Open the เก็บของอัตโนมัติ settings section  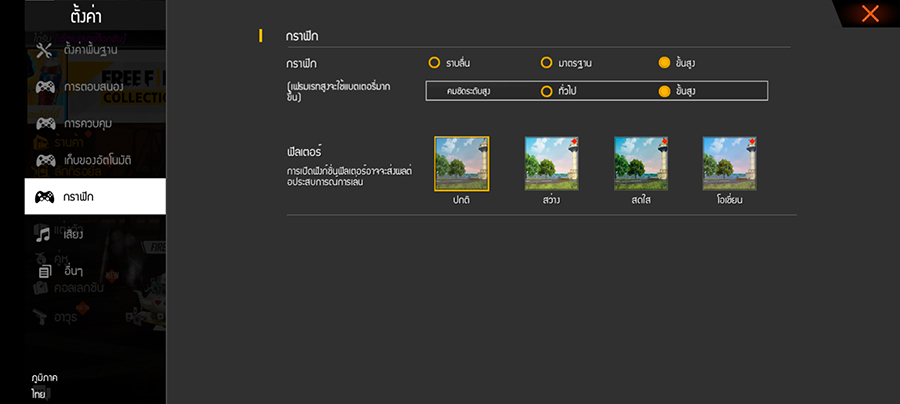95,160
